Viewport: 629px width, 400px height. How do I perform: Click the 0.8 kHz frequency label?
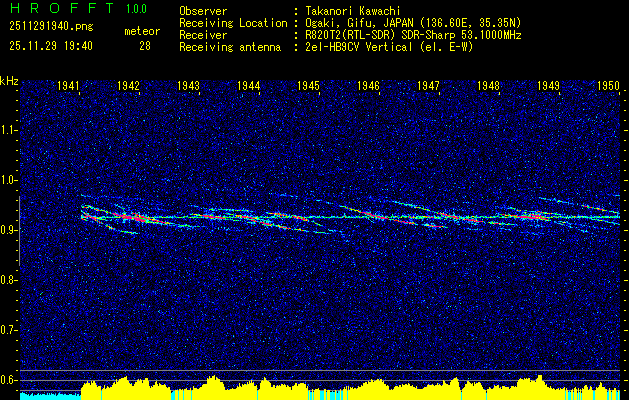(8, 280)
